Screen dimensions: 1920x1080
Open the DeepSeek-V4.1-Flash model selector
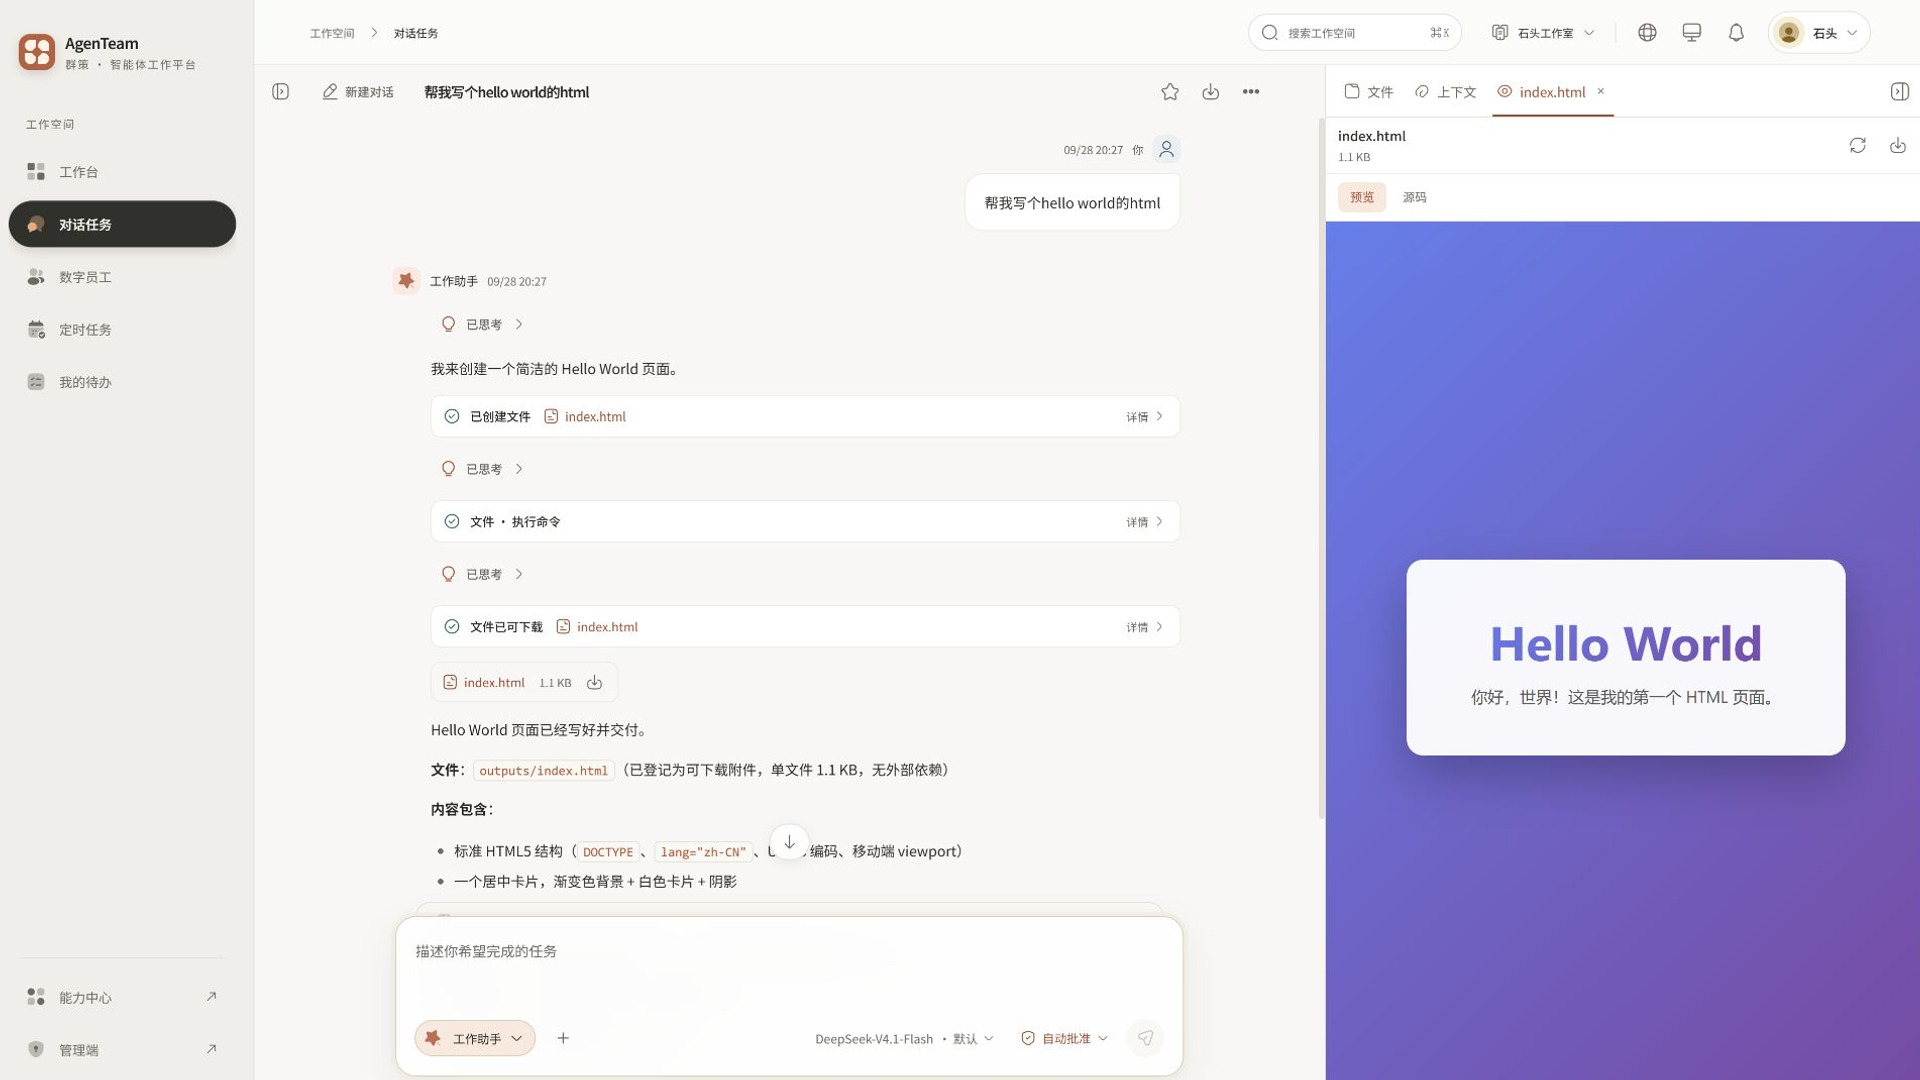coord(904,1038)
